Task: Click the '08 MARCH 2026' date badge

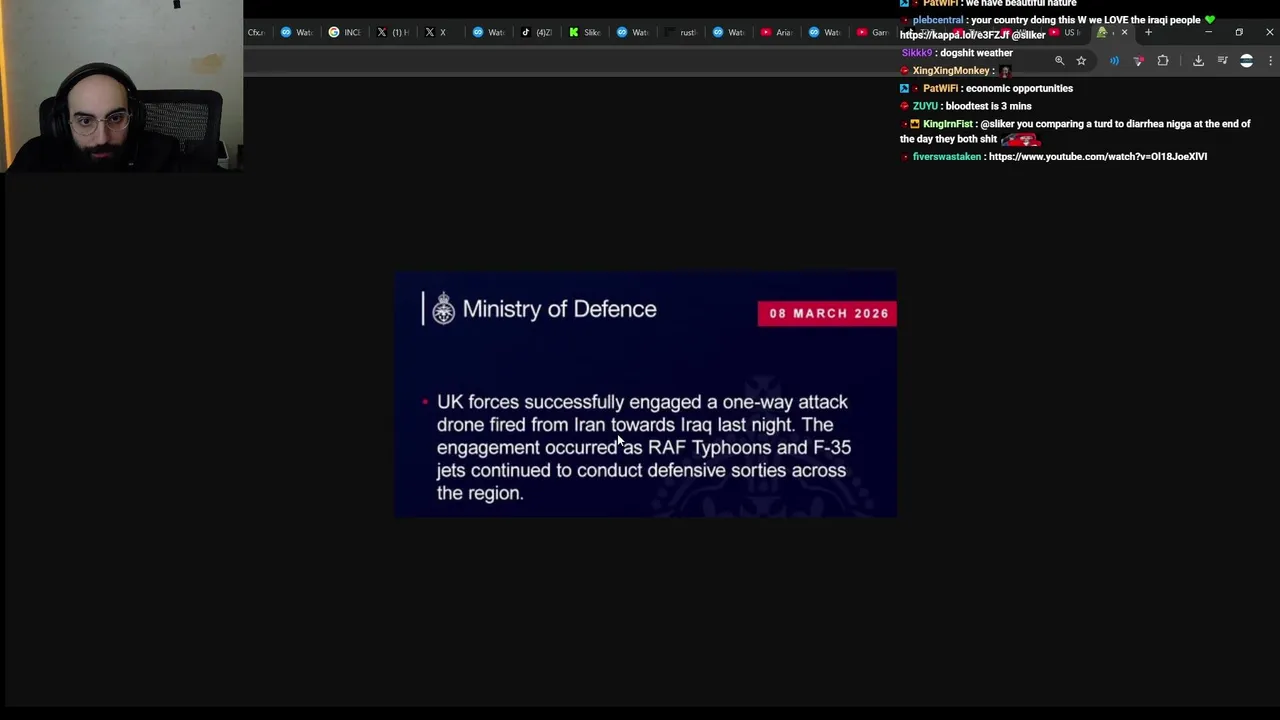Action: pyautogui.click(x=827, y=313)
